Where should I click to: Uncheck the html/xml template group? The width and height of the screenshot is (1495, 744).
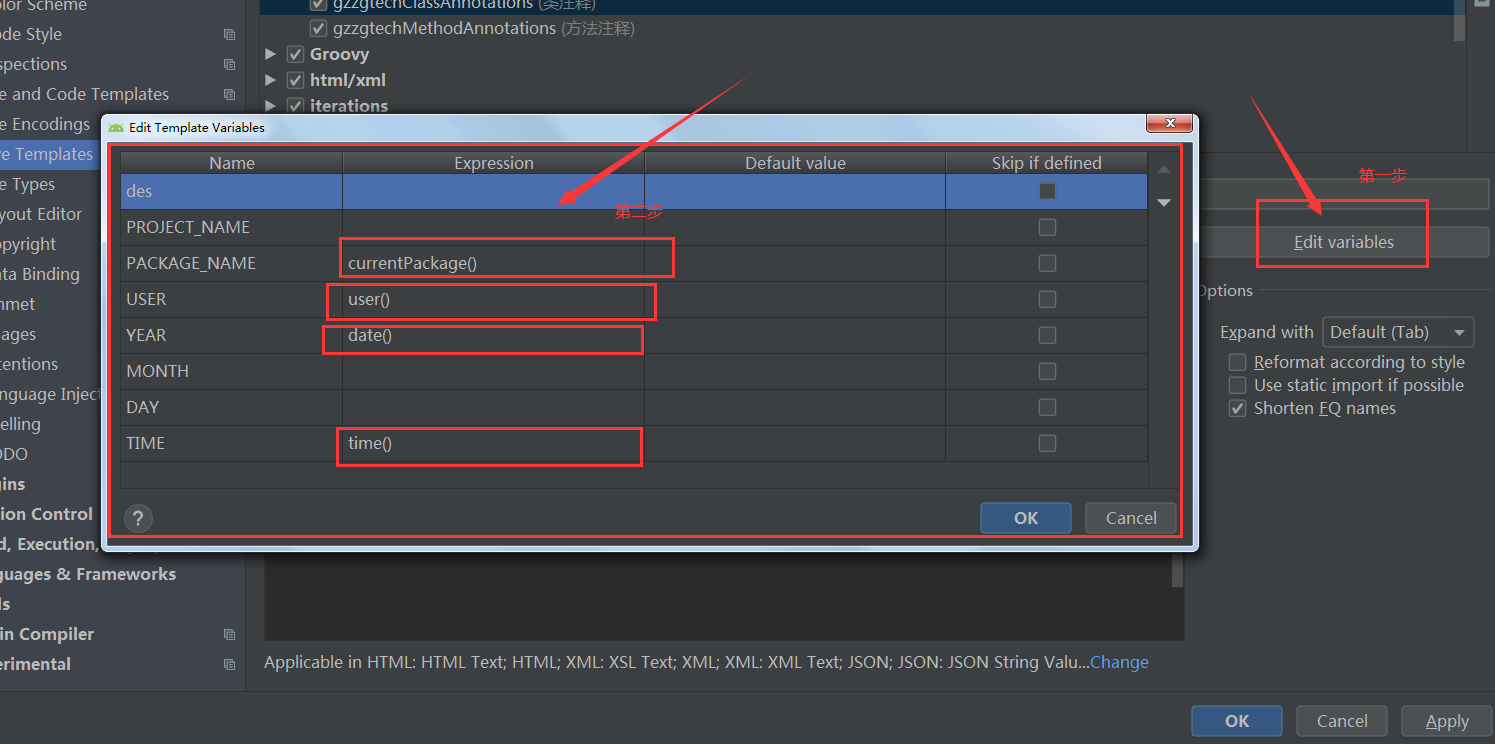[x=295, y=80]
